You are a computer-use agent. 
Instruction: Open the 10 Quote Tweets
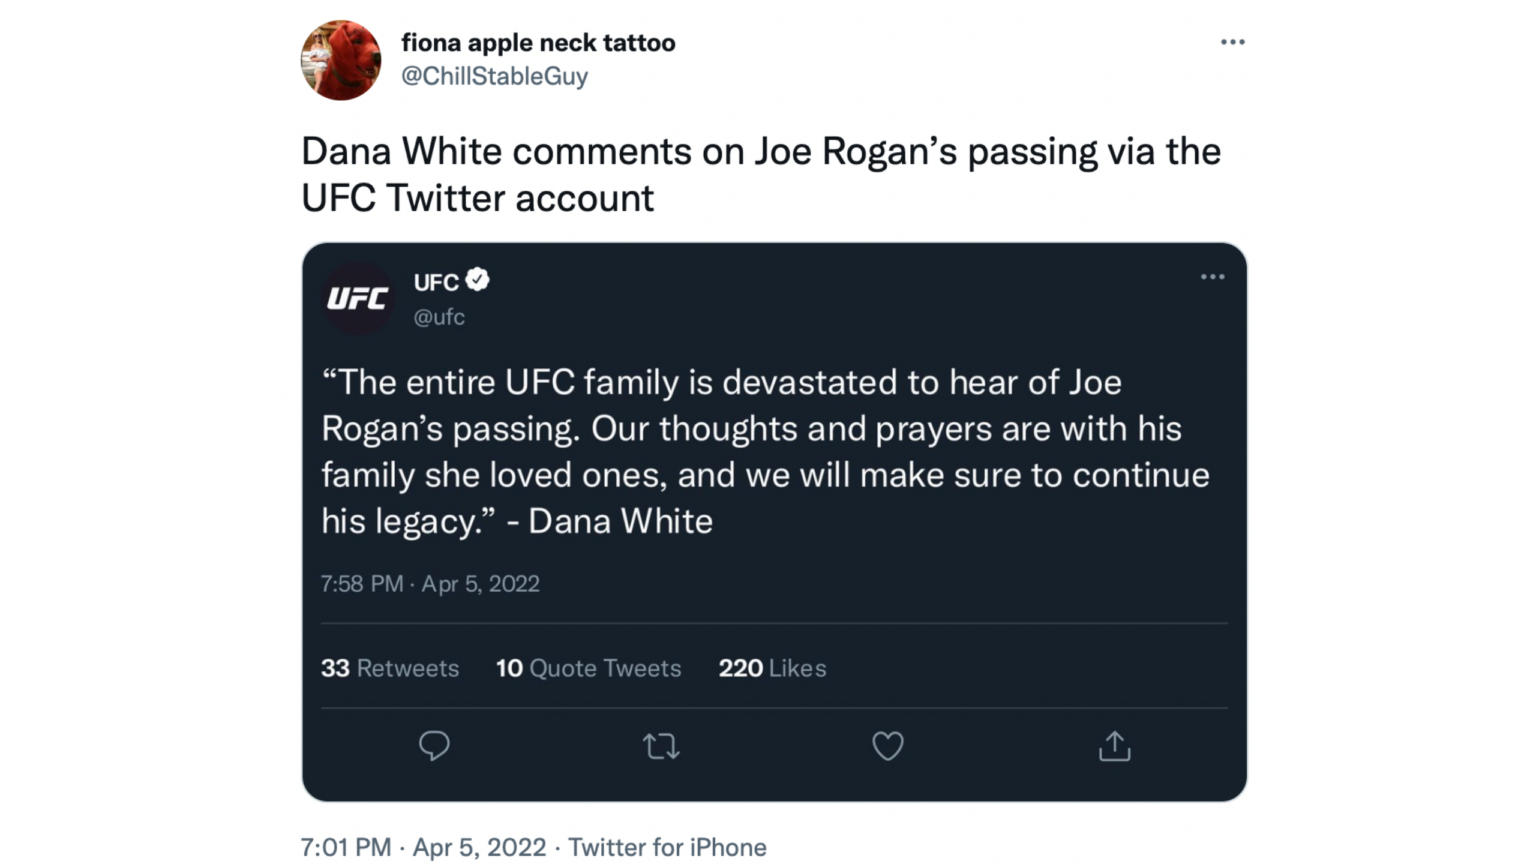pyautogui.click(x=588, y=668)
